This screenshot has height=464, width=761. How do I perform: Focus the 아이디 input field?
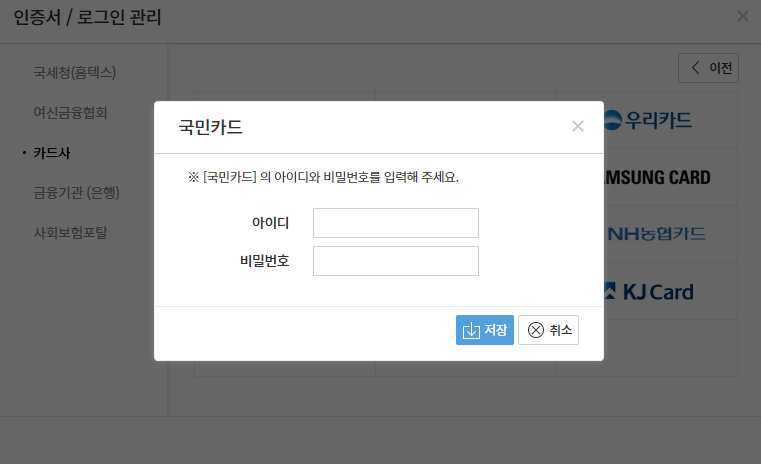395,223
